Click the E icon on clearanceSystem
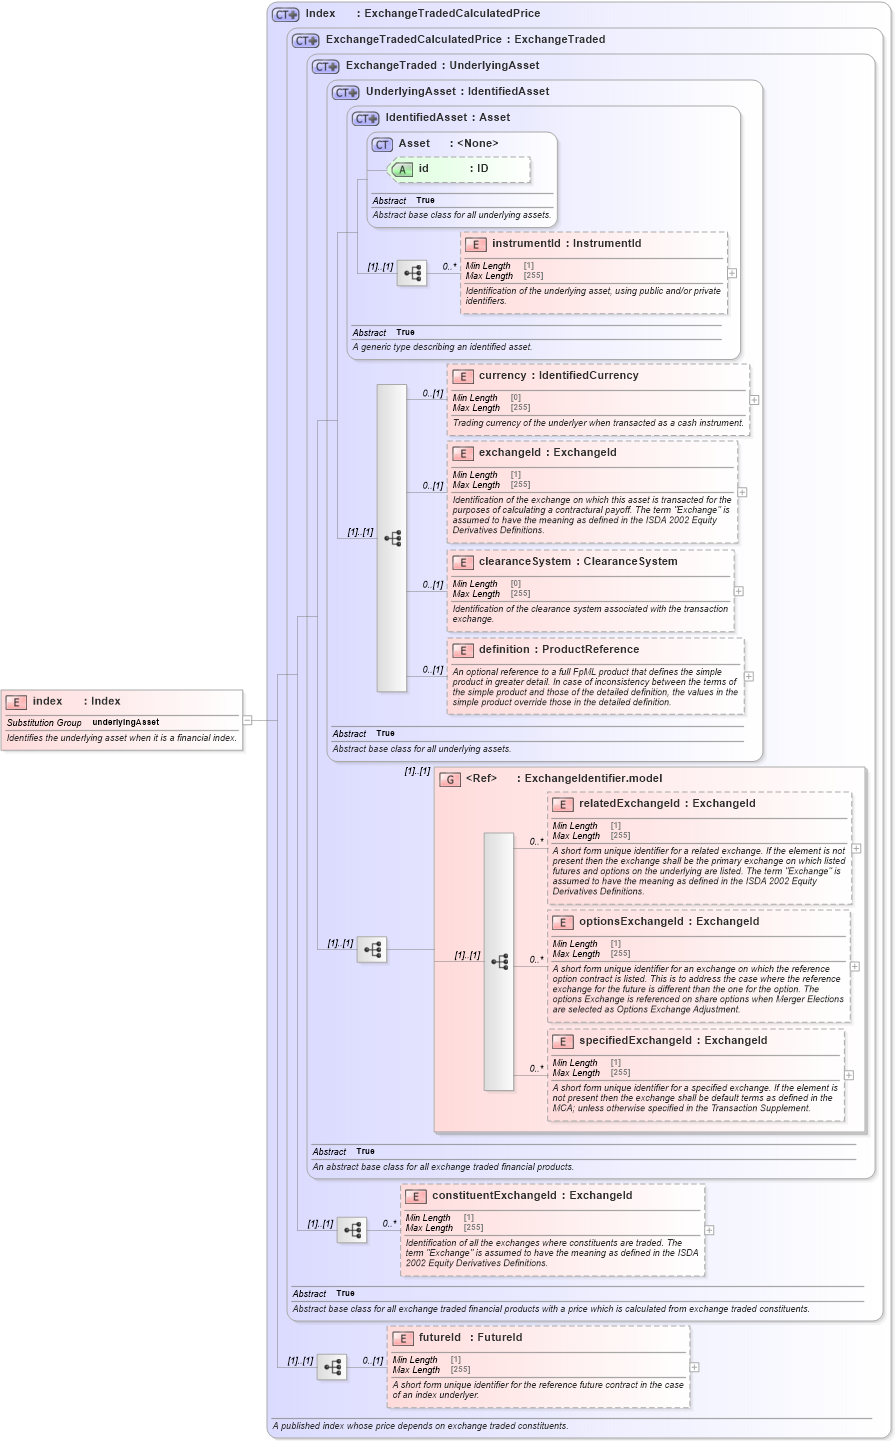 463,562
